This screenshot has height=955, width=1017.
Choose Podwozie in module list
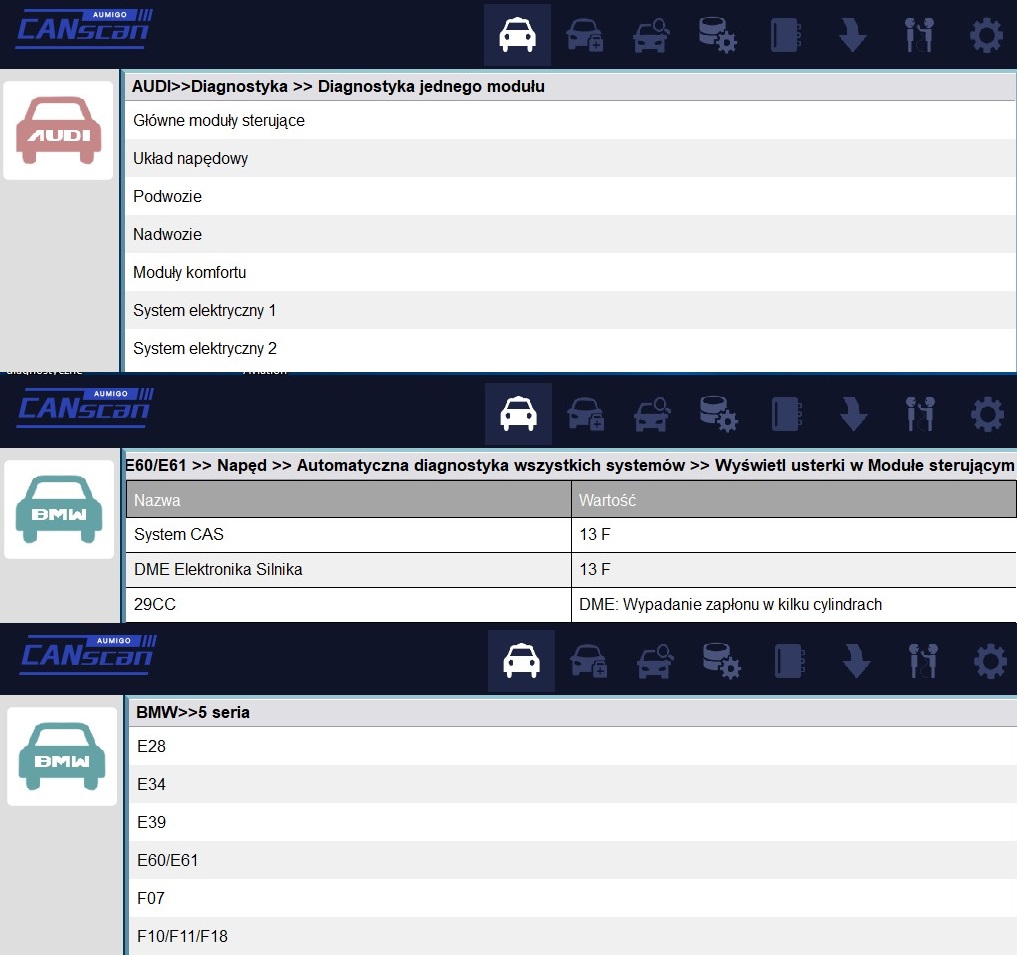pyautogui.click(x=570, y=196)
